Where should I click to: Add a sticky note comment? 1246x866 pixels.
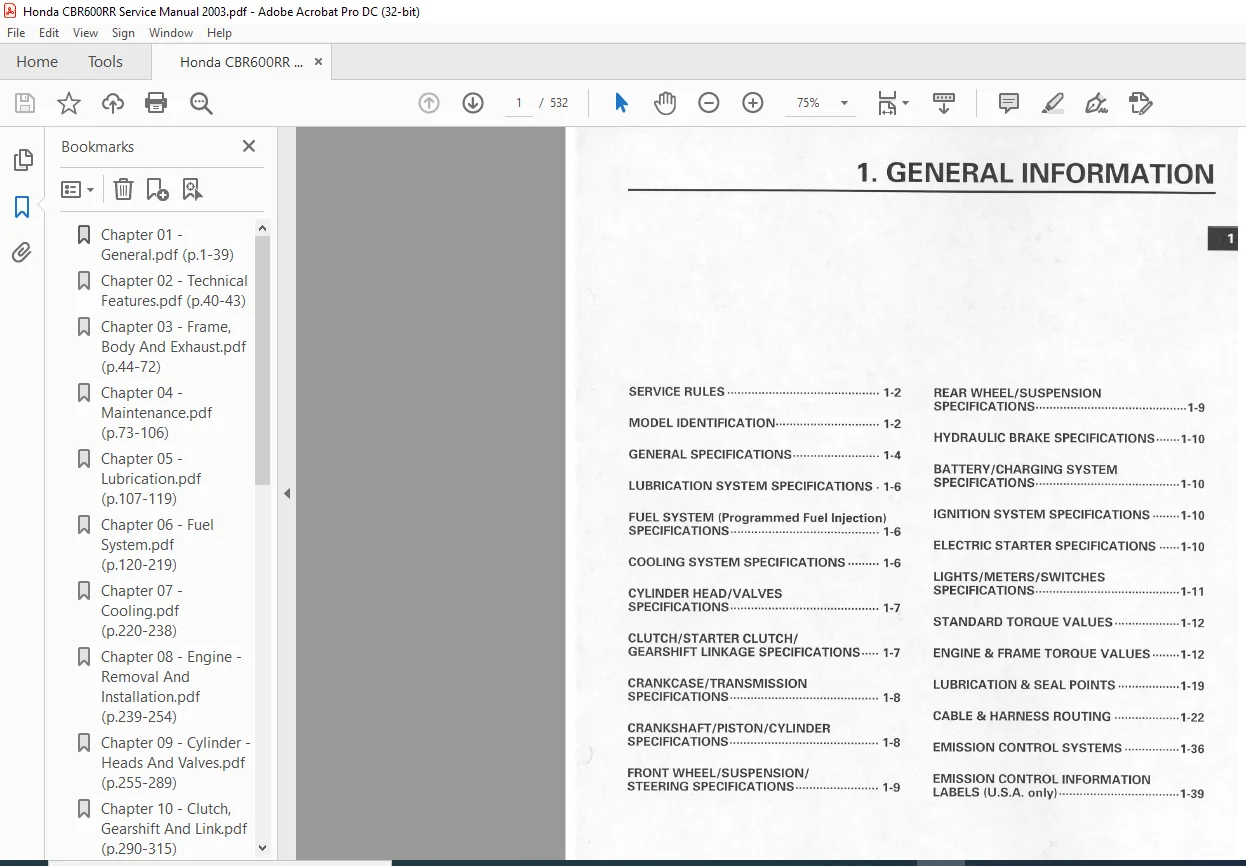click(1009, 103)
